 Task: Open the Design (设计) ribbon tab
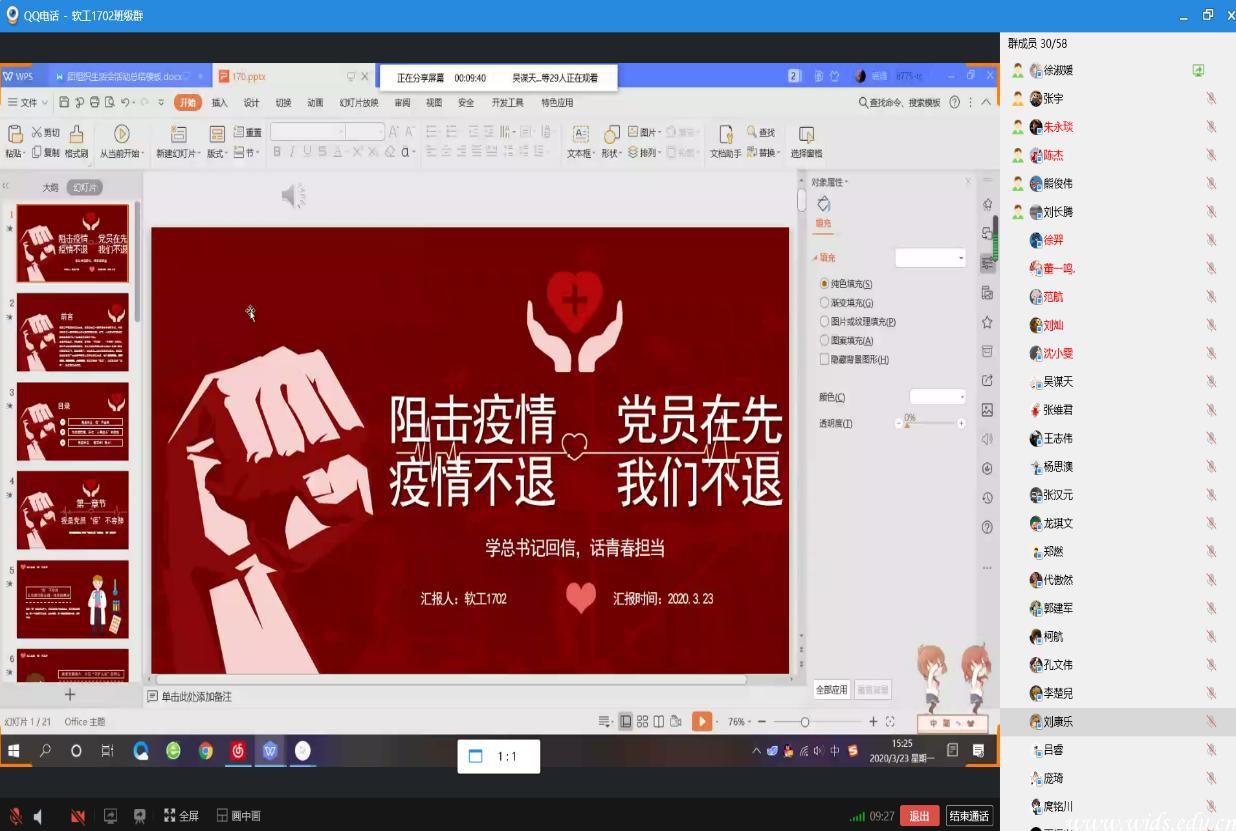click(251, 102)
